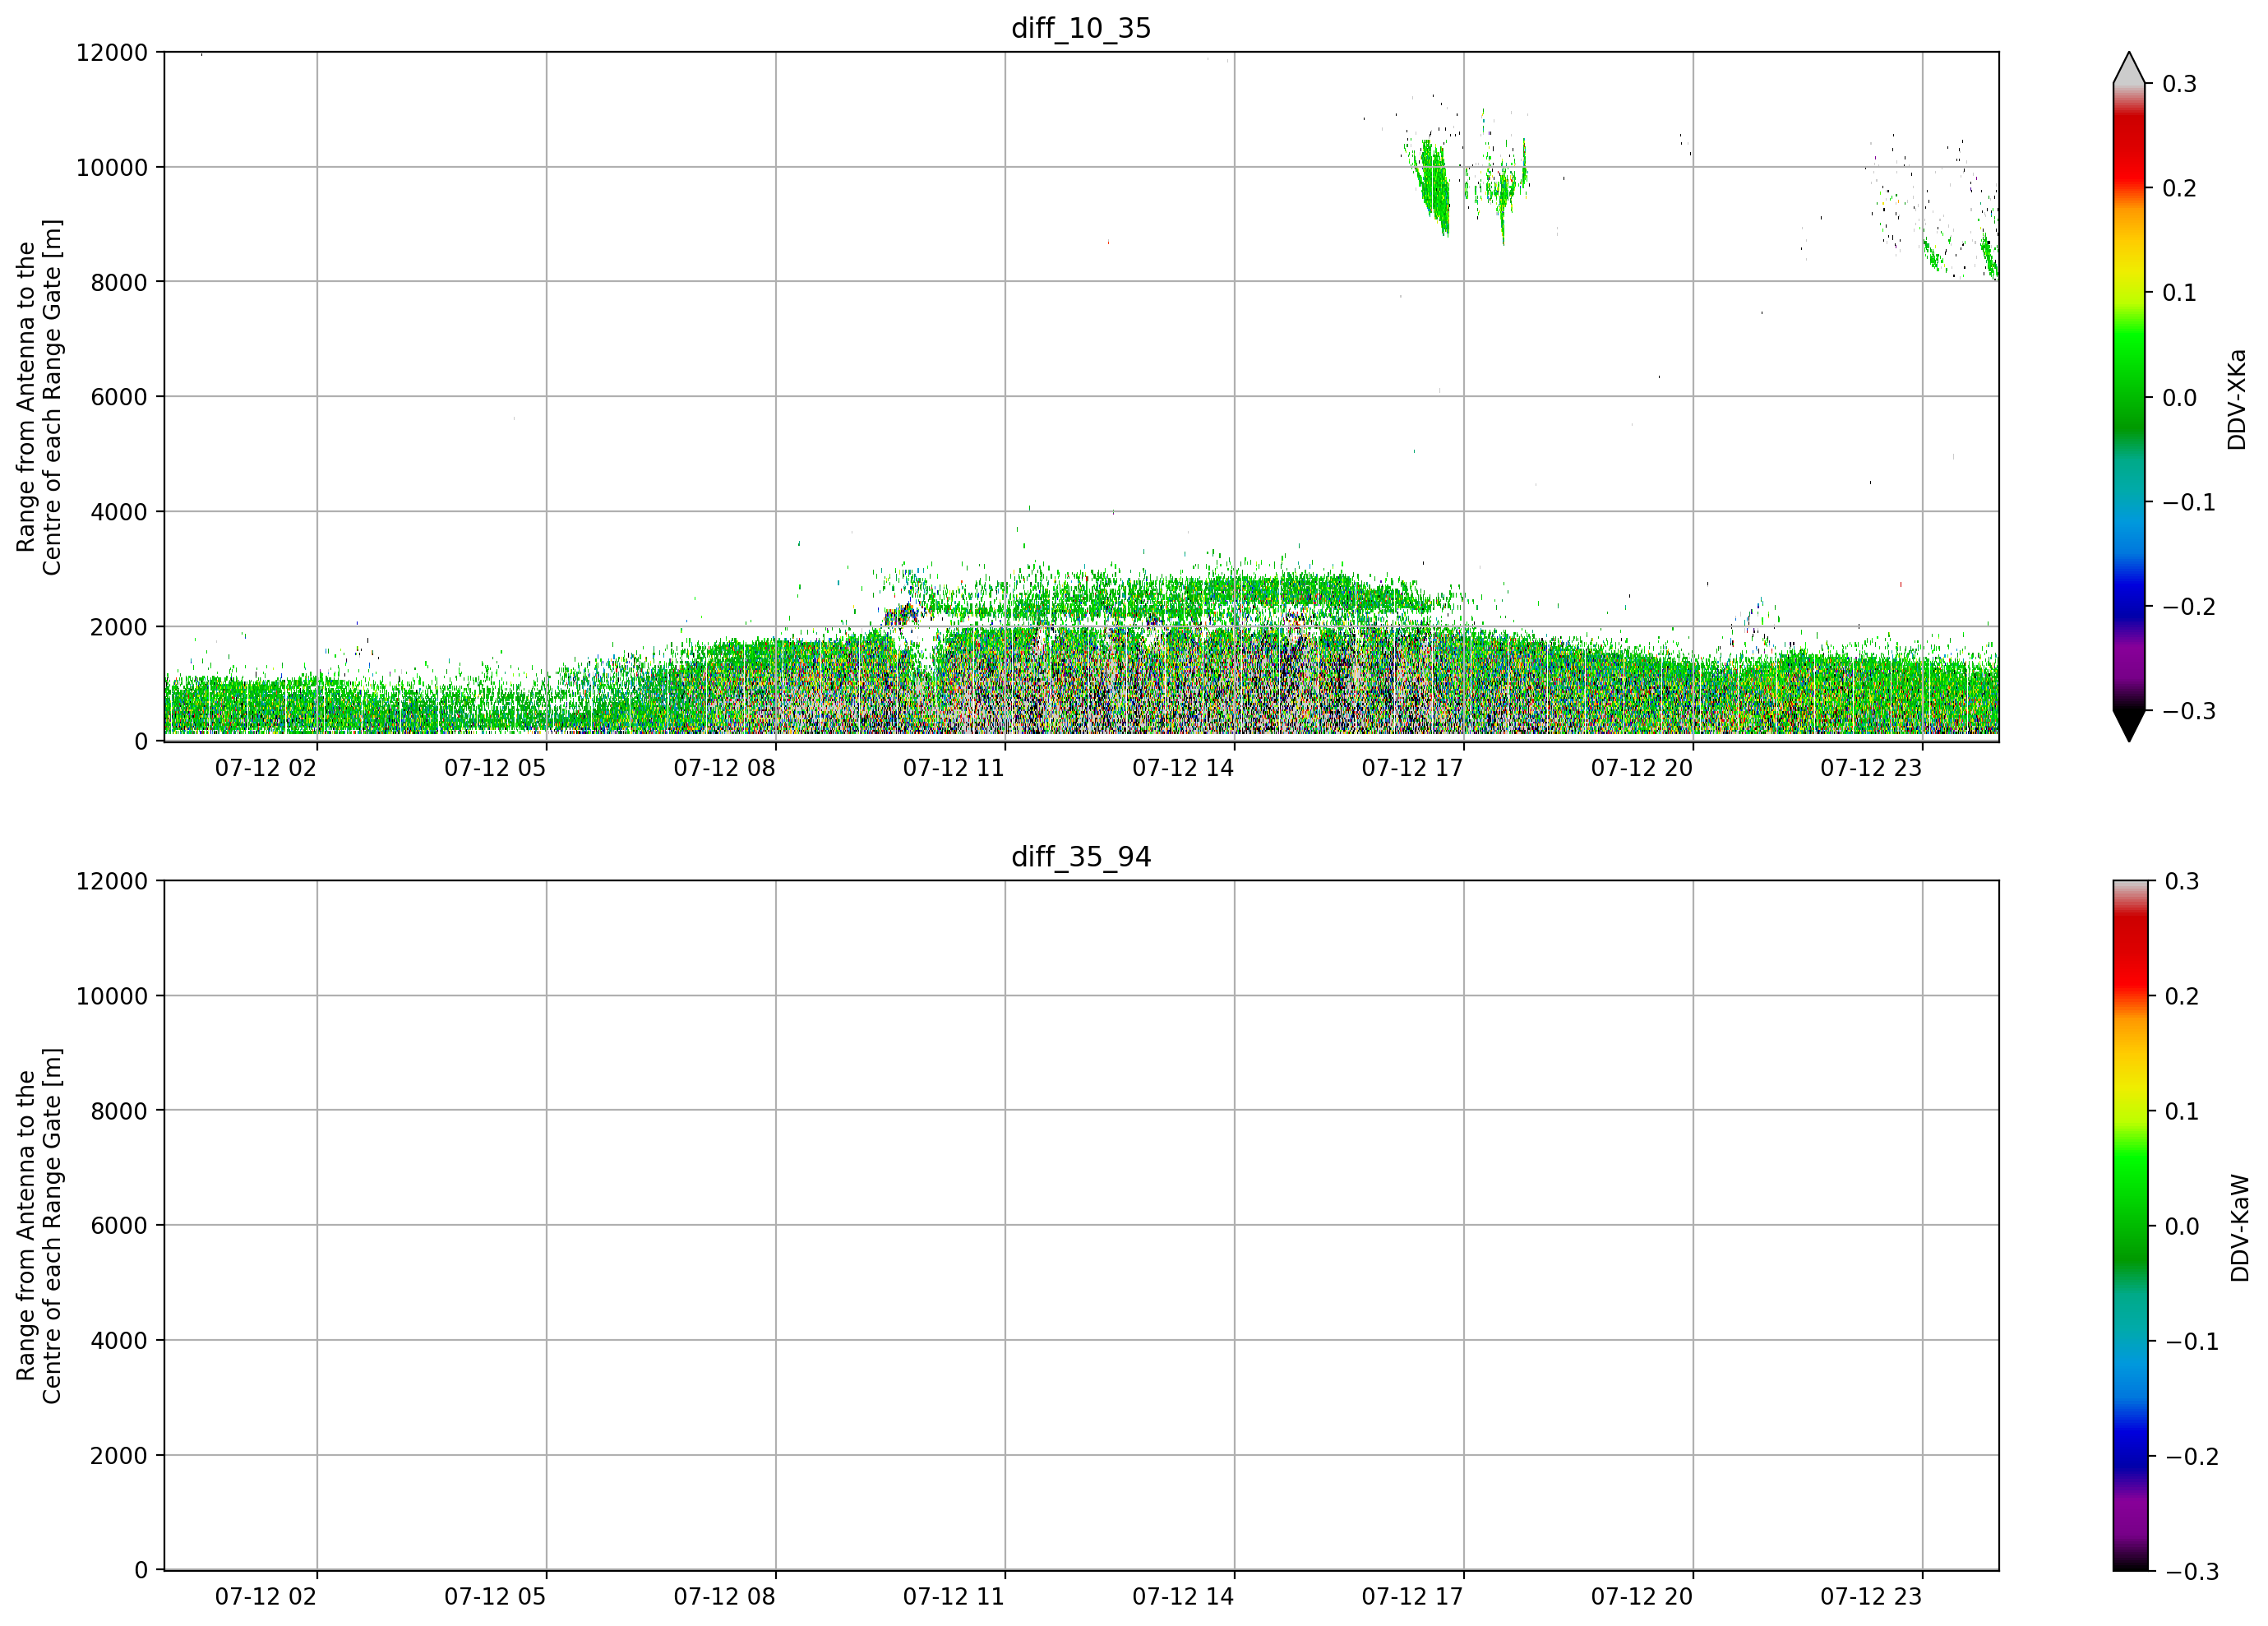The height and width of the screenshot is (1626, 2268).
Task: Select the DDV-KaW colorbar label
Action: (x=2240, y=1228)
